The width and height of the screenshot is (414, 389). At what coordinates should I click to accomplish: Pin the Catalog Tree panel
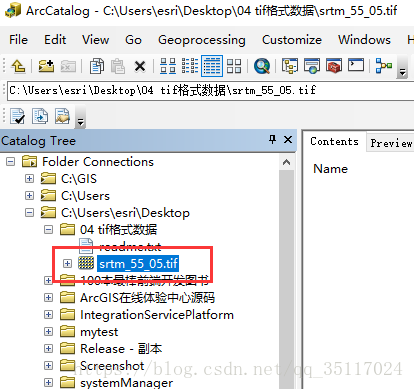(x=272, y=140)
